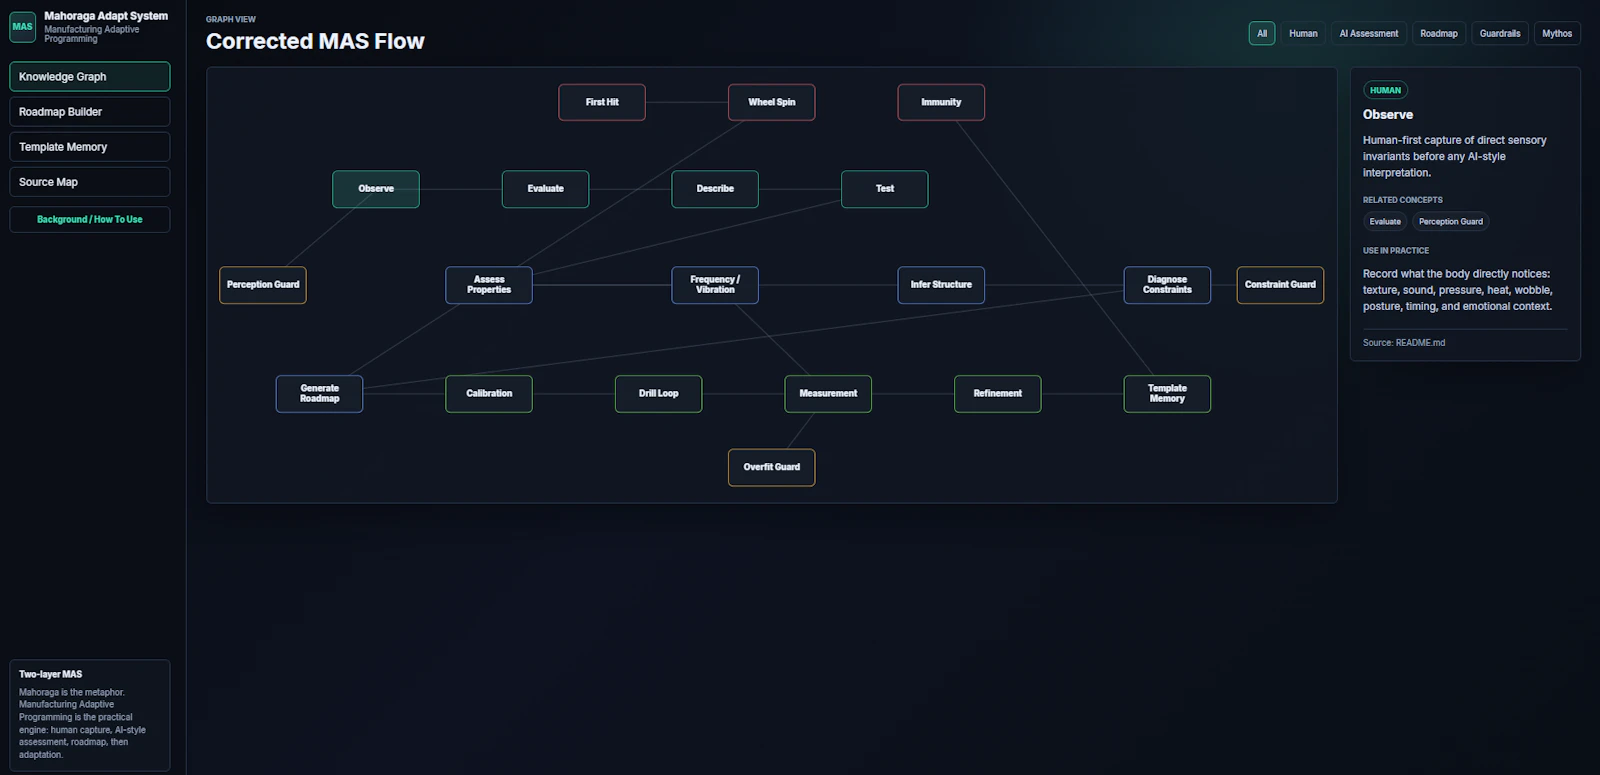
Task: Select the Observe graph node
Action: [376, 189]
